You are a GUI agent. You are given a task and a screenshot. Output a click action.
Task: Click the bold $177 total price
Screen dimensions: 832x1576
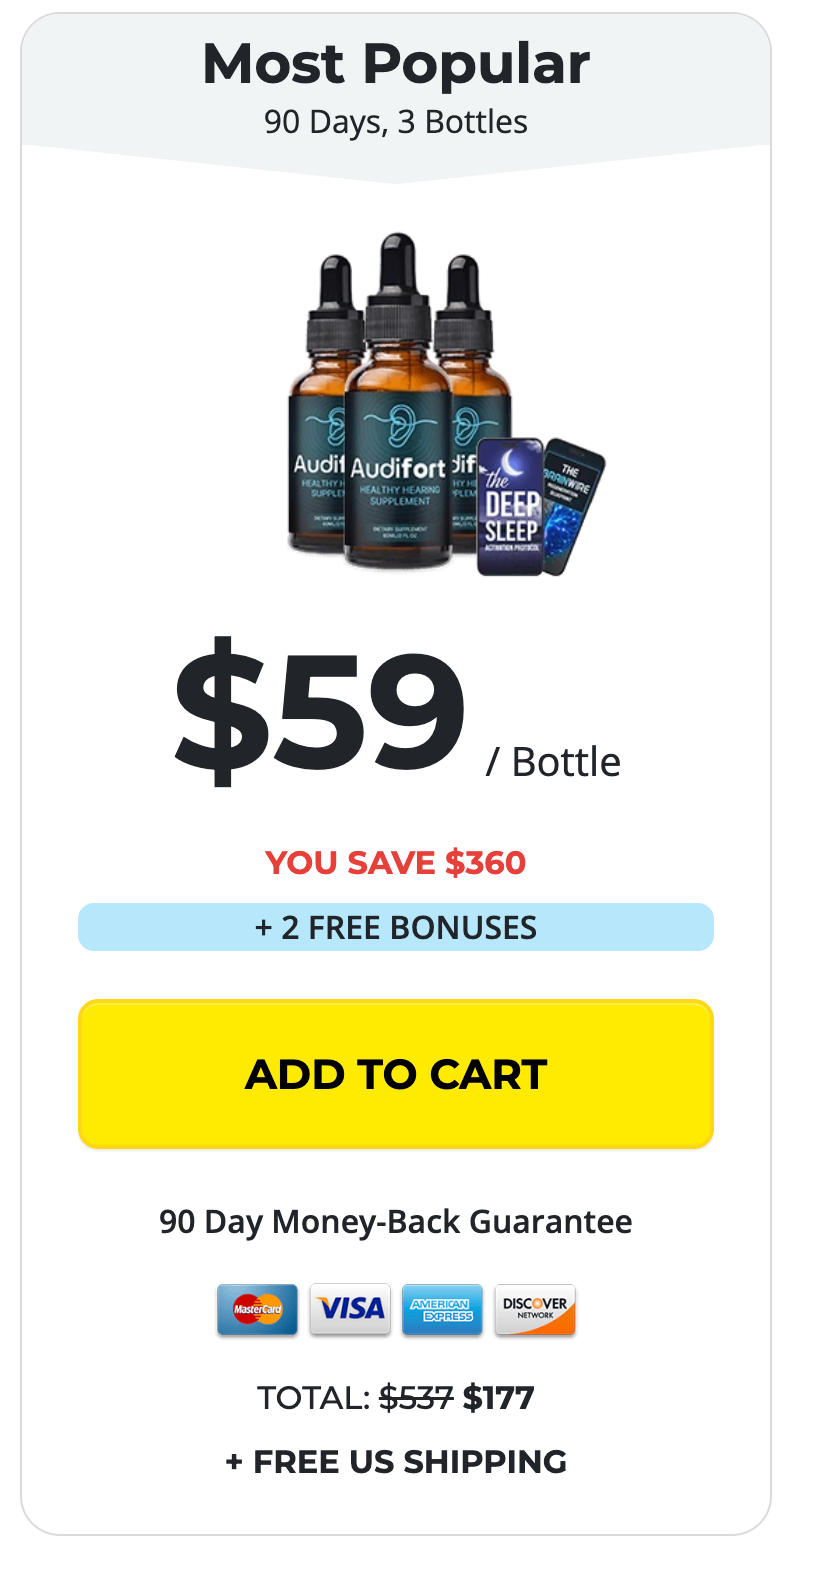(x=499, y=1397)
